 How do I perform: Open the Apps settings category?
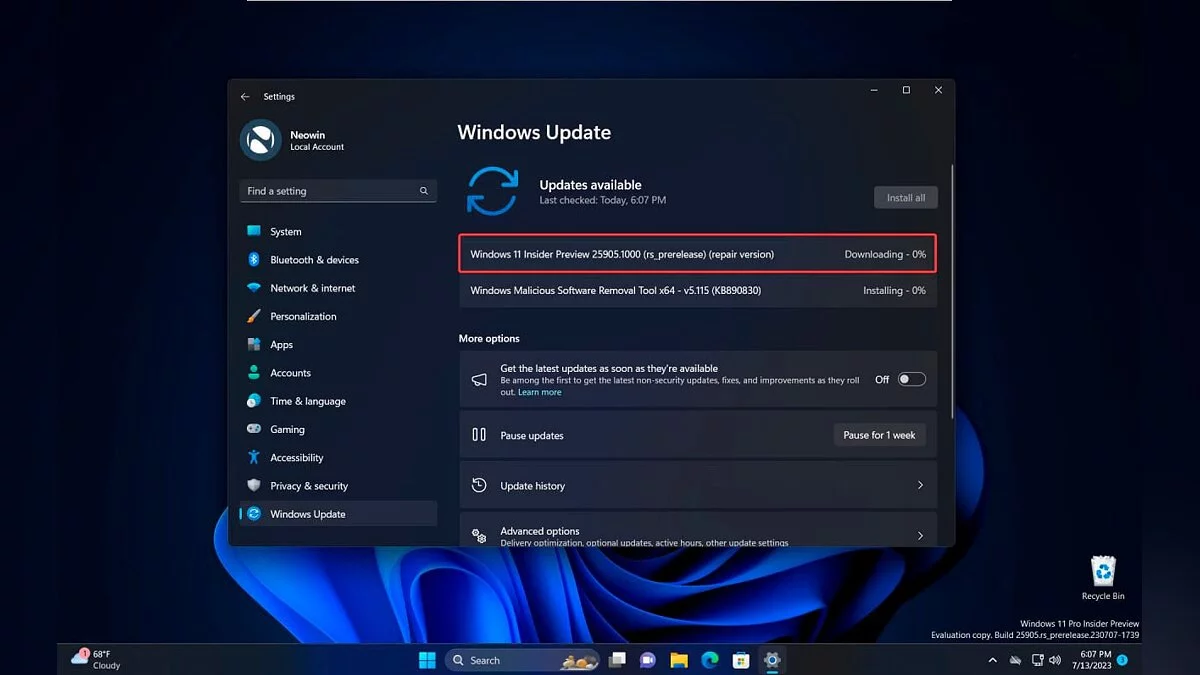338,345
